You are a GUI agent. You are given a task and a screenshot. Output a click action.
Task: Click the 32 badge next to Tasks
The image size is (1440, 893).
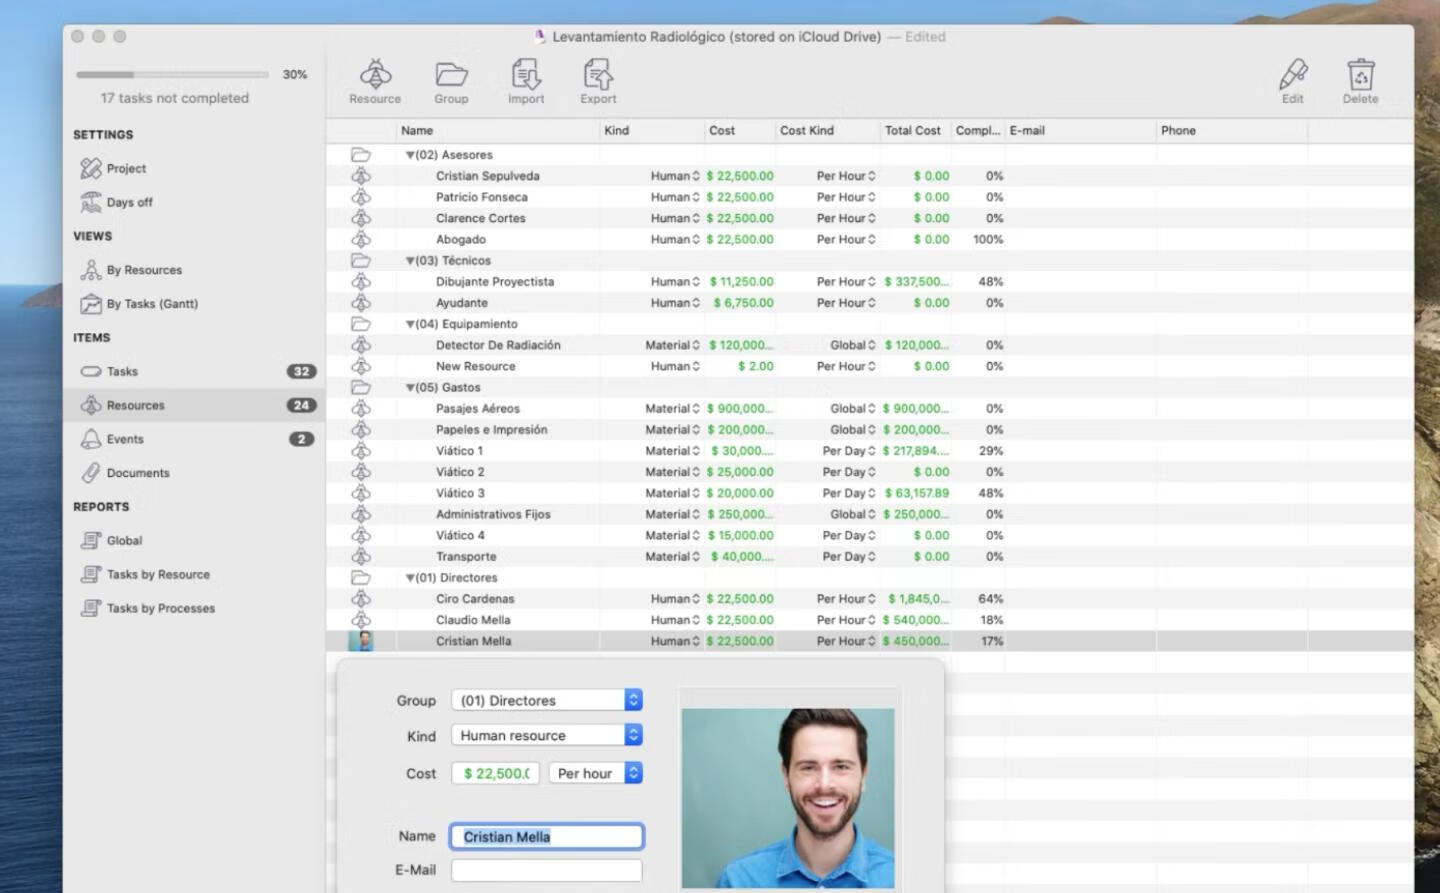click(x=301, y=371)
